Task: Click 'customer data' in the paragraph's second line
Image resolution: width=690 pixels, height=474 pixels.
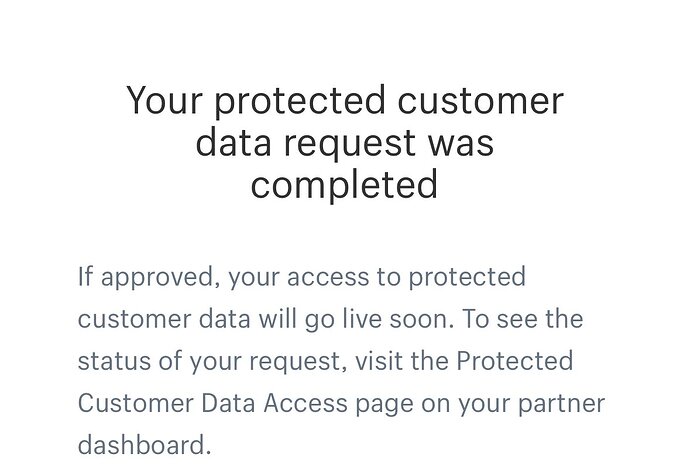Action: pyautogui.click(x=164, y=319)
